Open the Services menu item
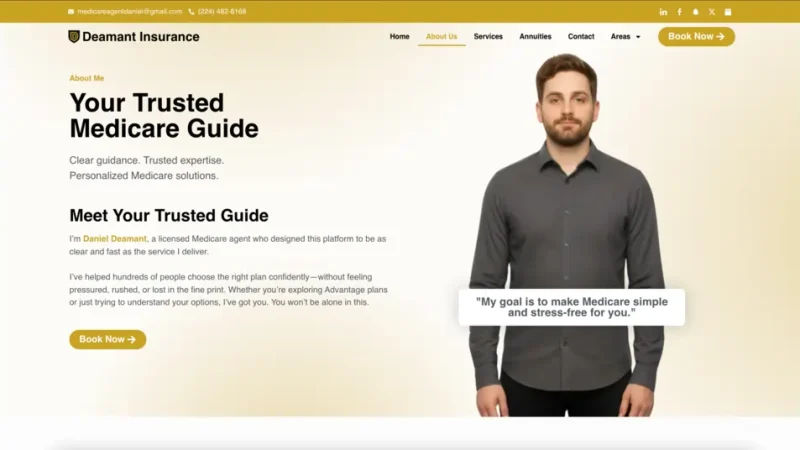This screenshot has width=800, height=450. coord(488,37)
